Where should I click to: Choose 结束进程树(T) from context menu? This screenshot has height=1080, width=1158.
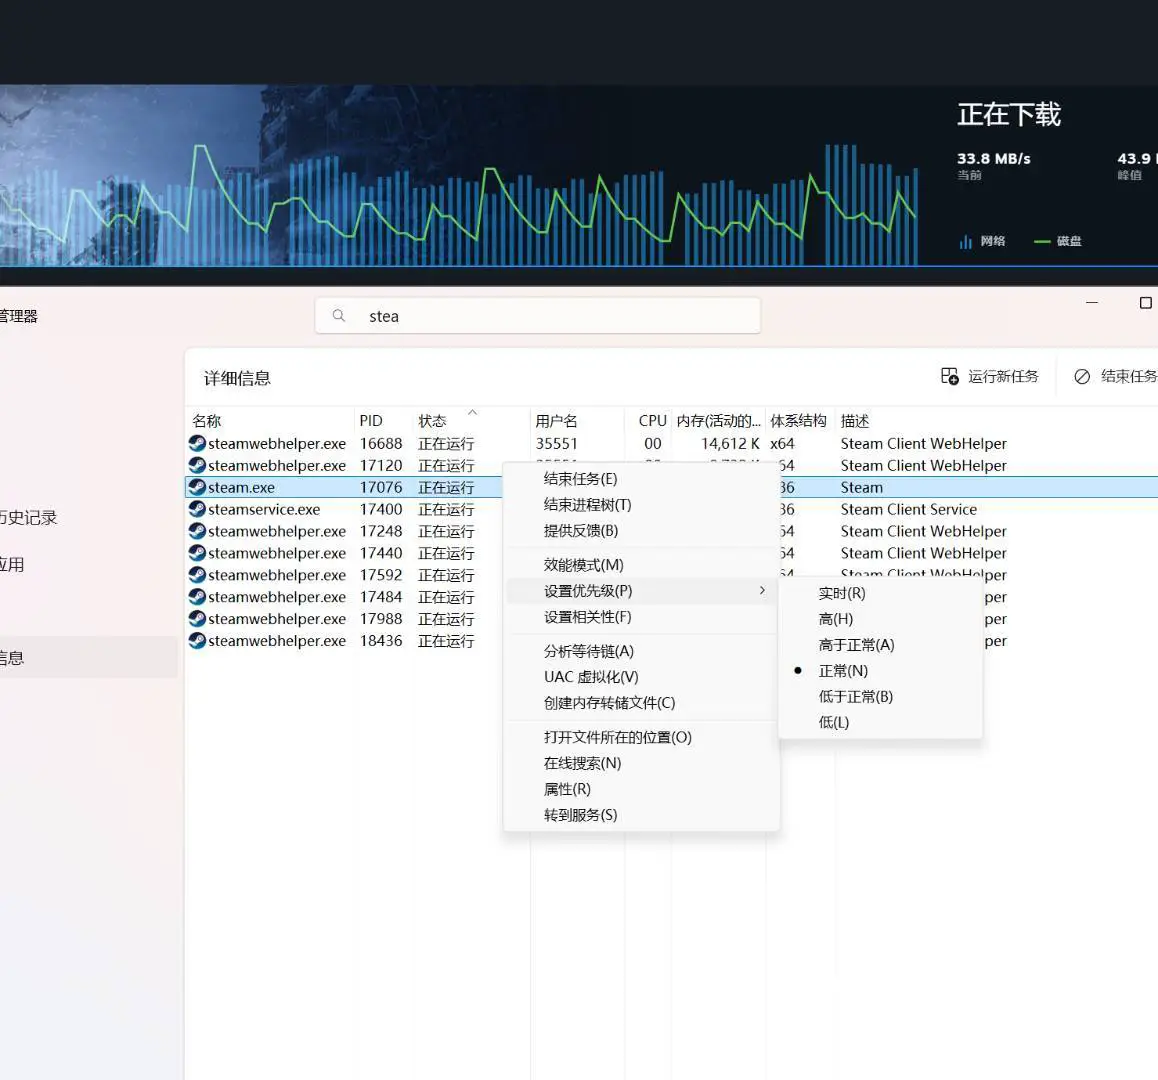(587, 505)
